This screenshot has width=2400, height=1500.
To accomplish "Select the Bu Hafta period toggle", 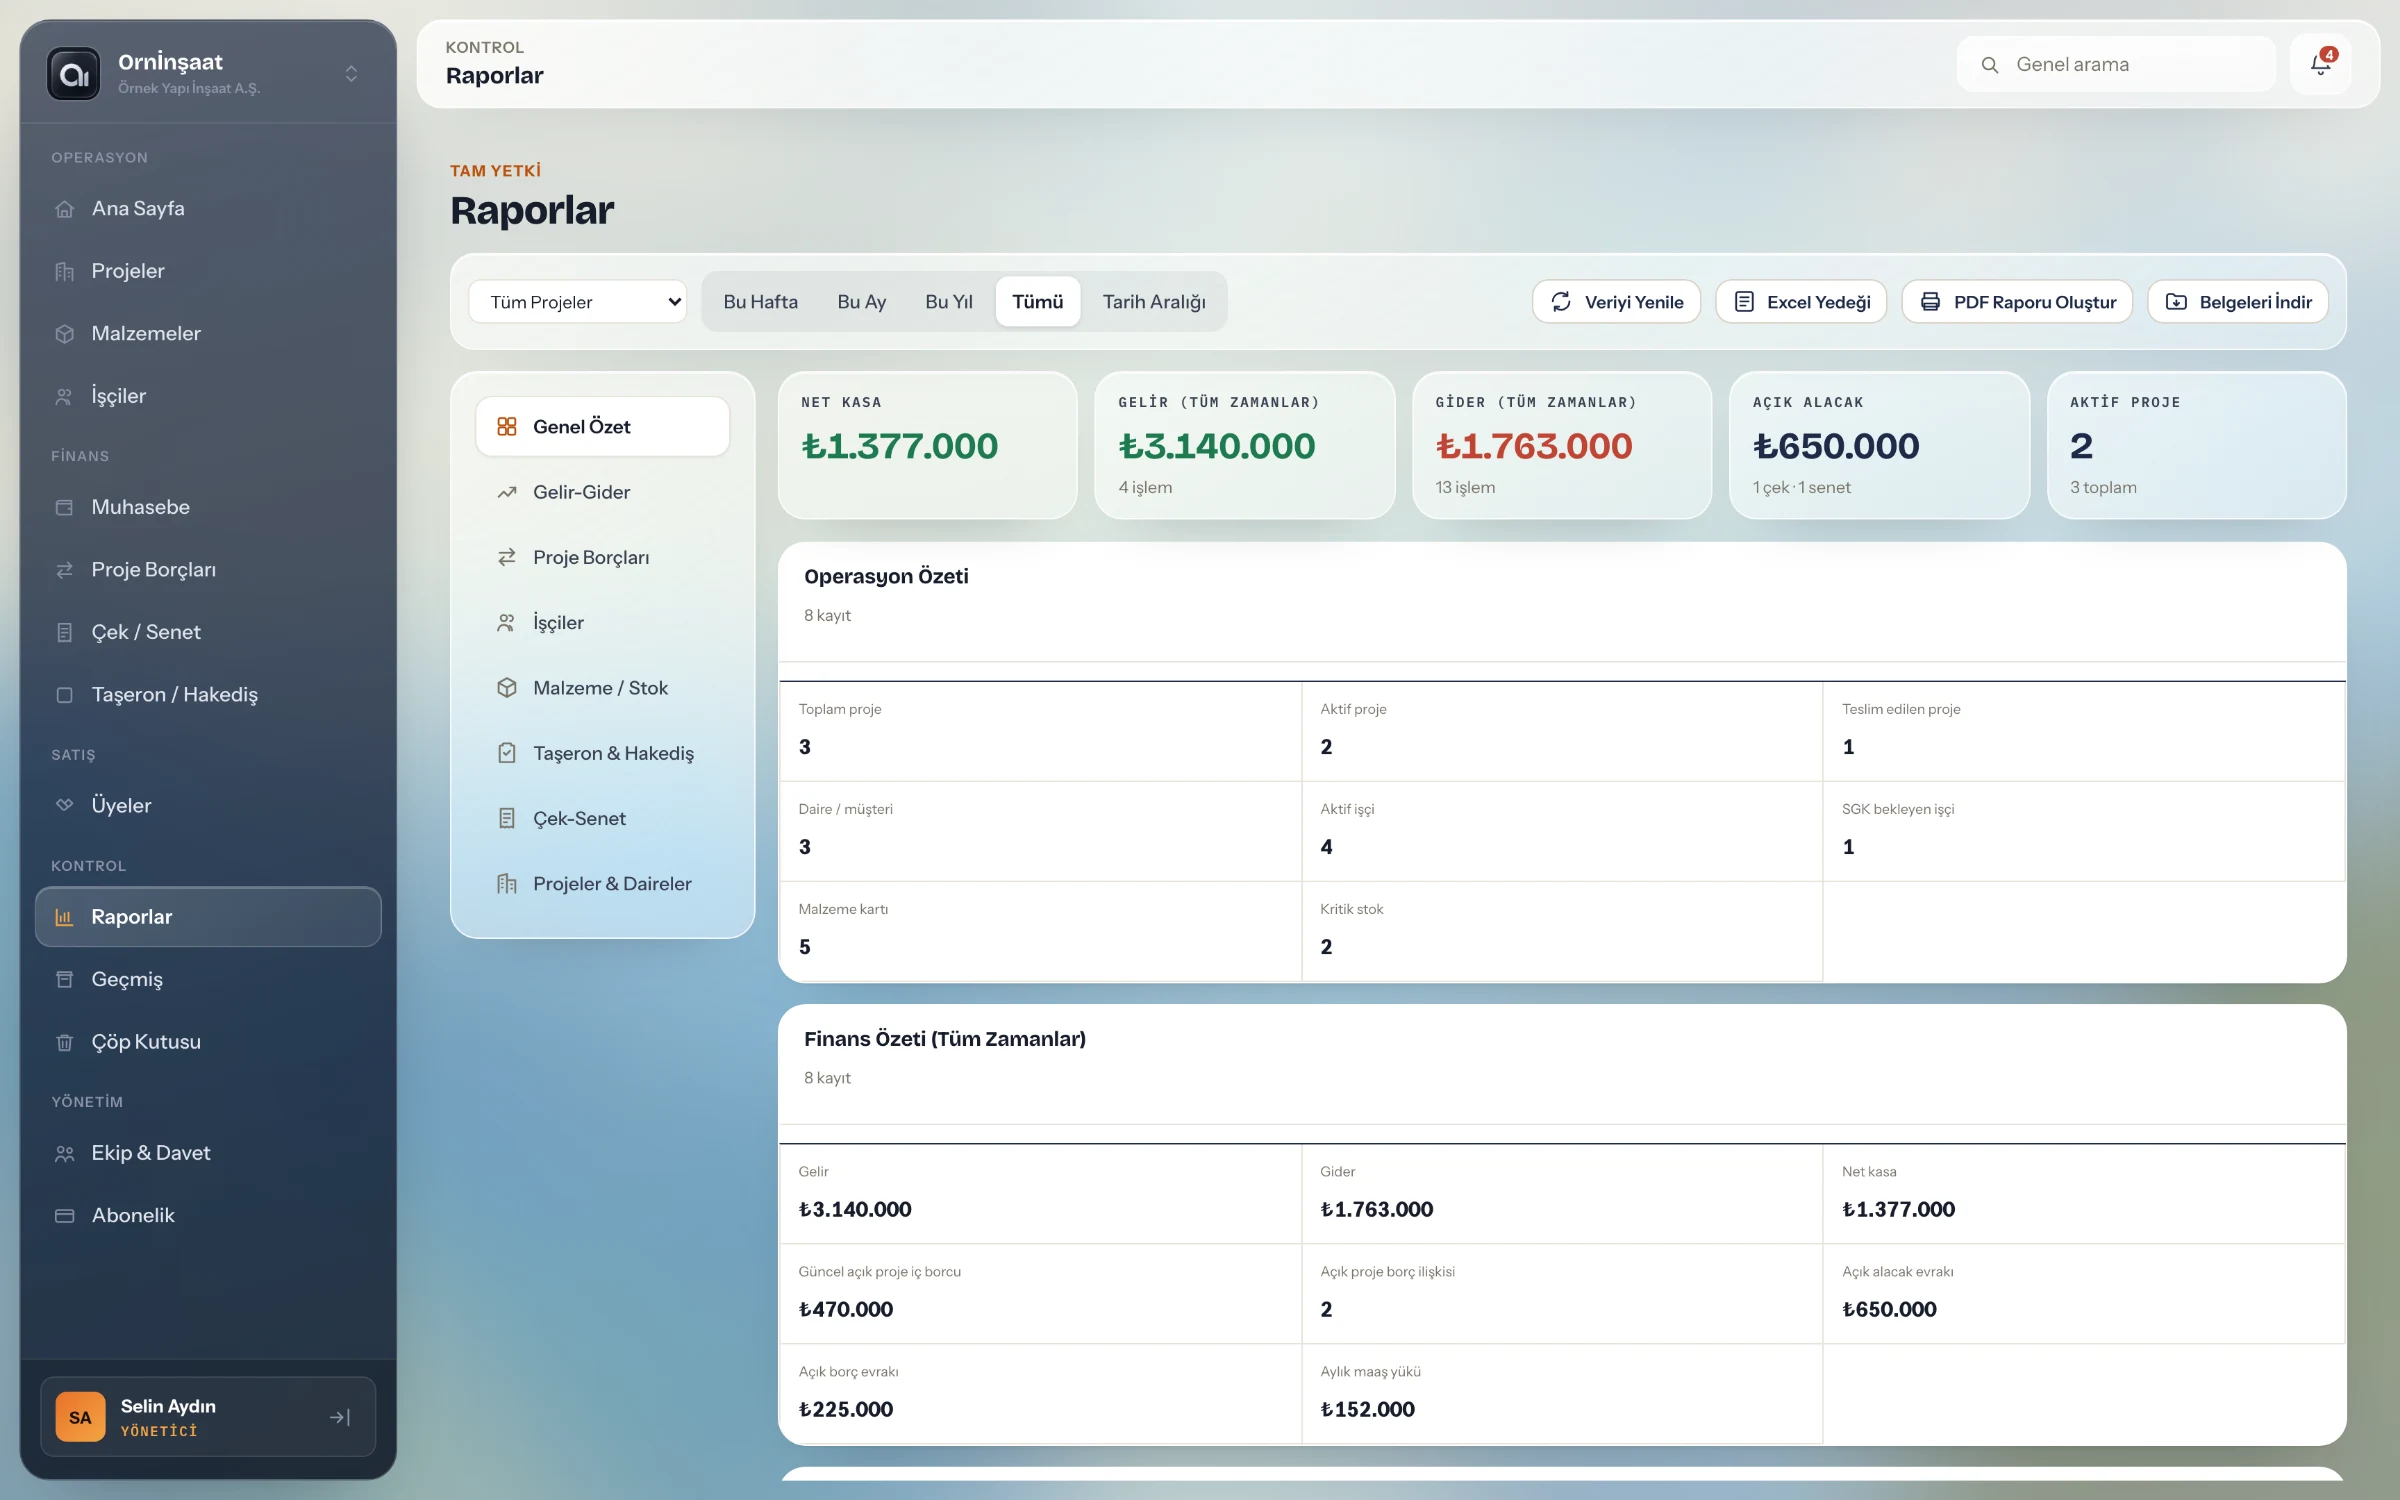I will point(760,302).
